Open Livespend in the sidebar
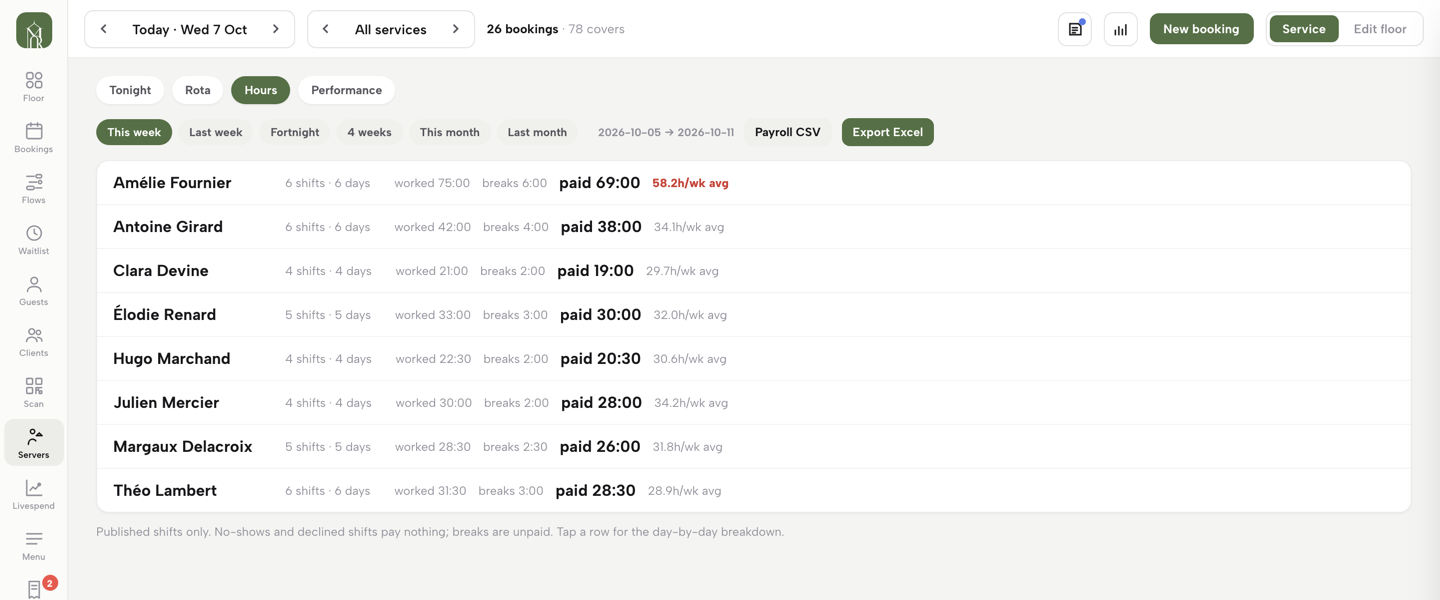Screen dimensions: 1440x600 34,495
